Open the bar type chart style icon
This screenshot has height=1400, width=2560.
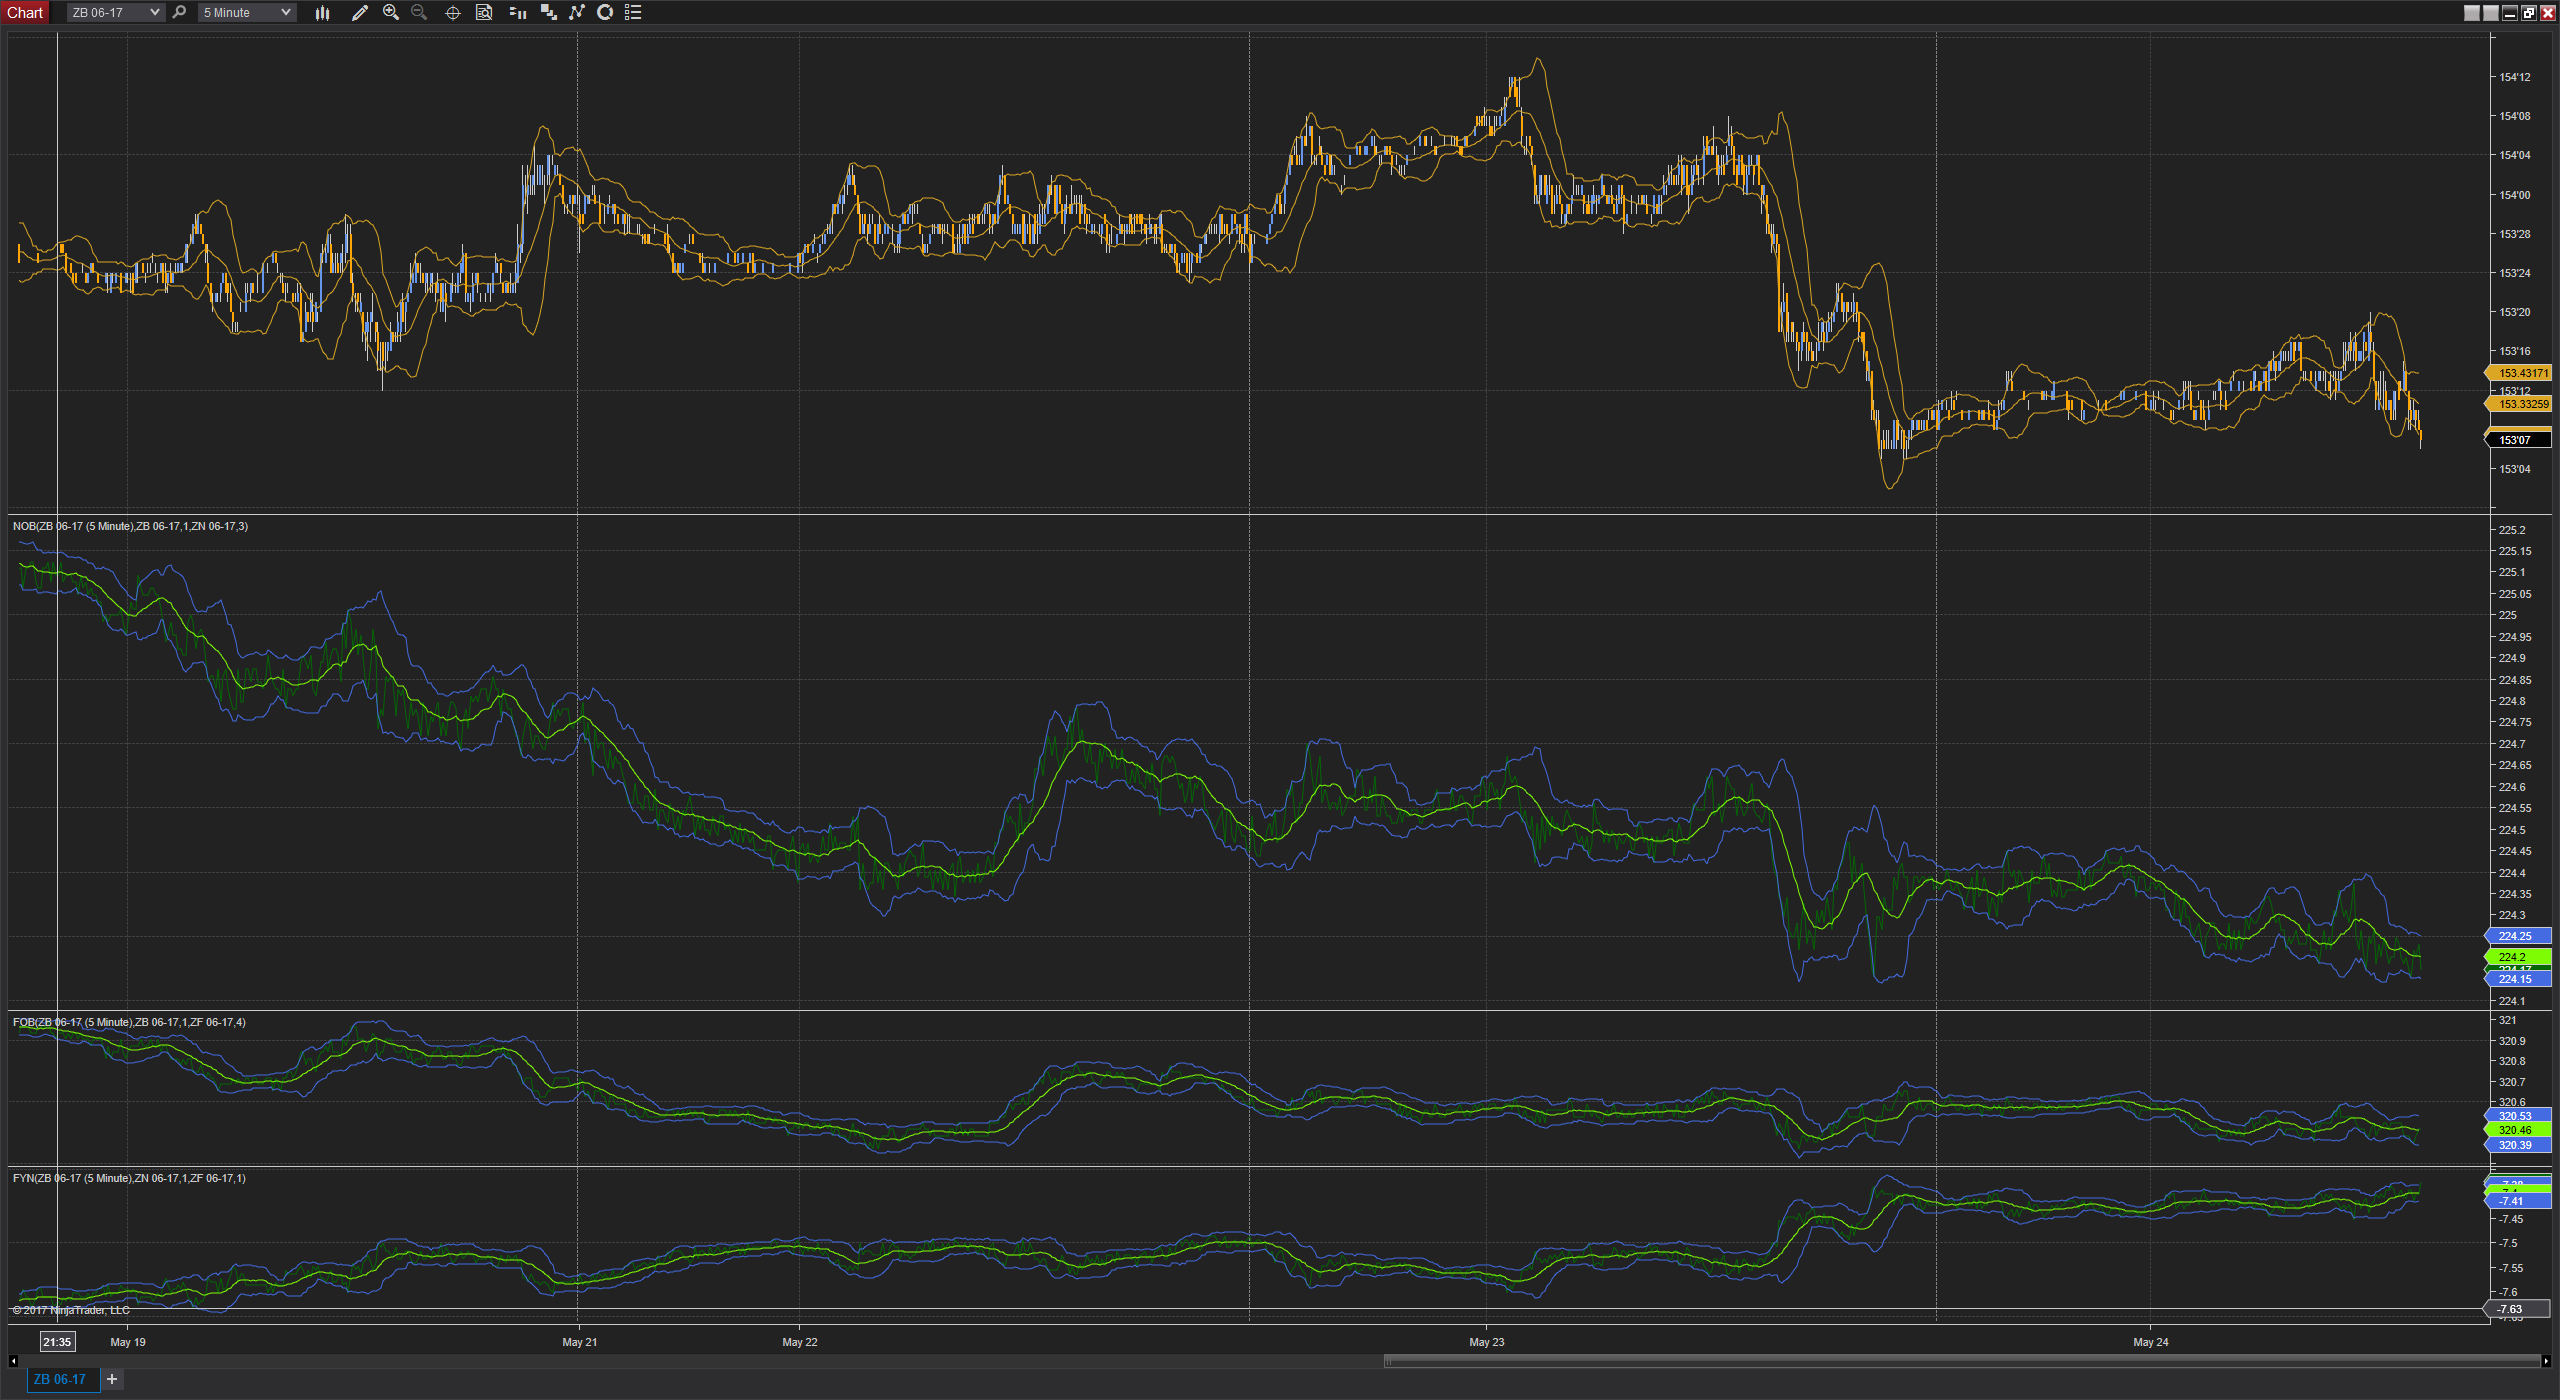322,13
